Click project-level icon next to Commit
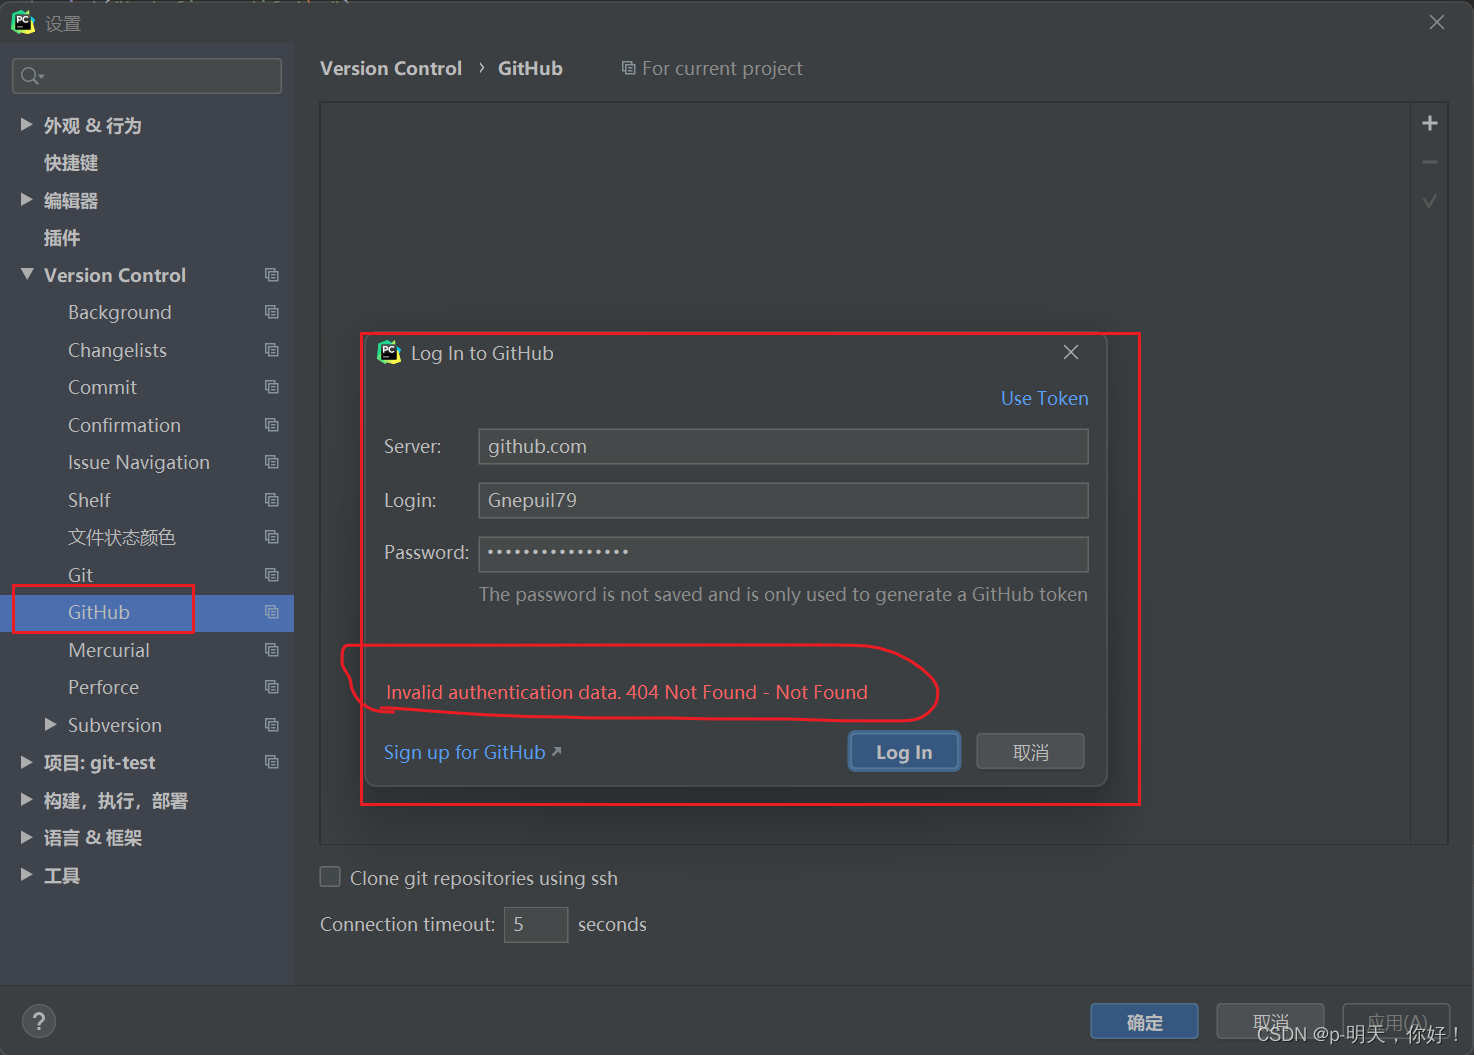 point(271,387)
